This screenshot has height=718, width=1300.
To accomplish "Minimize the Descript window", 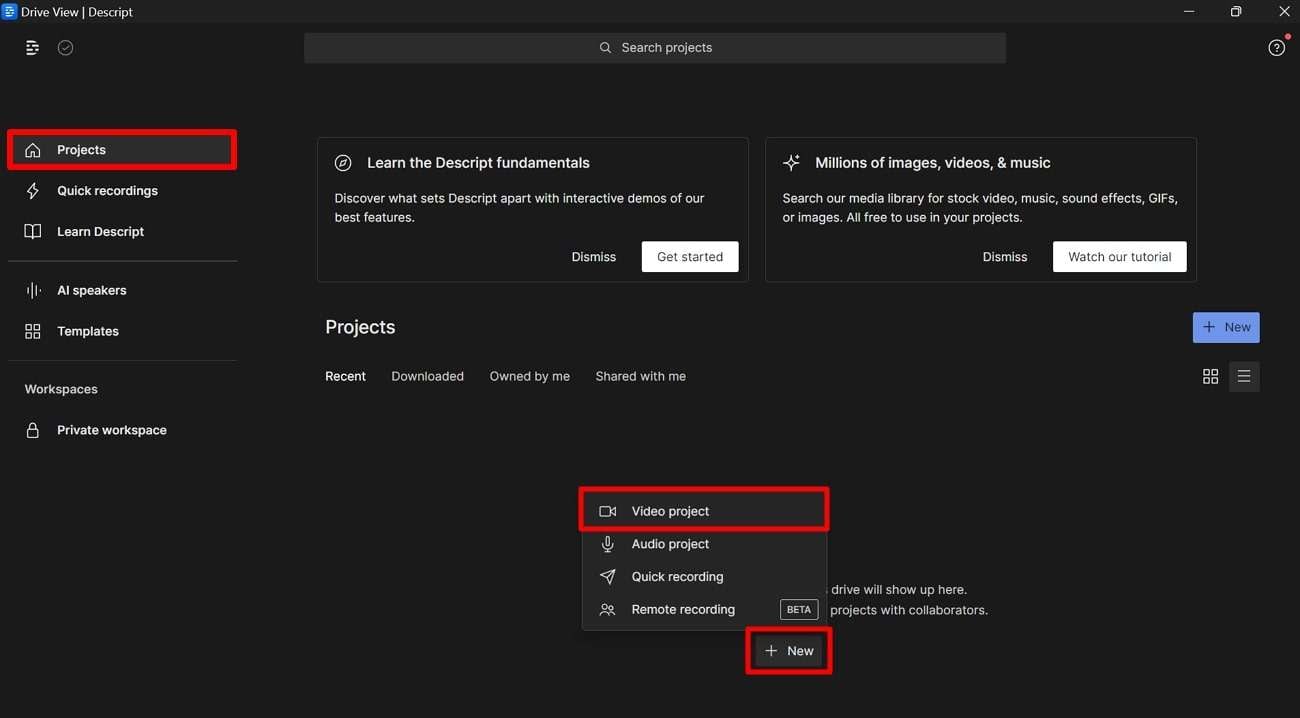I will coord(1189,12).
